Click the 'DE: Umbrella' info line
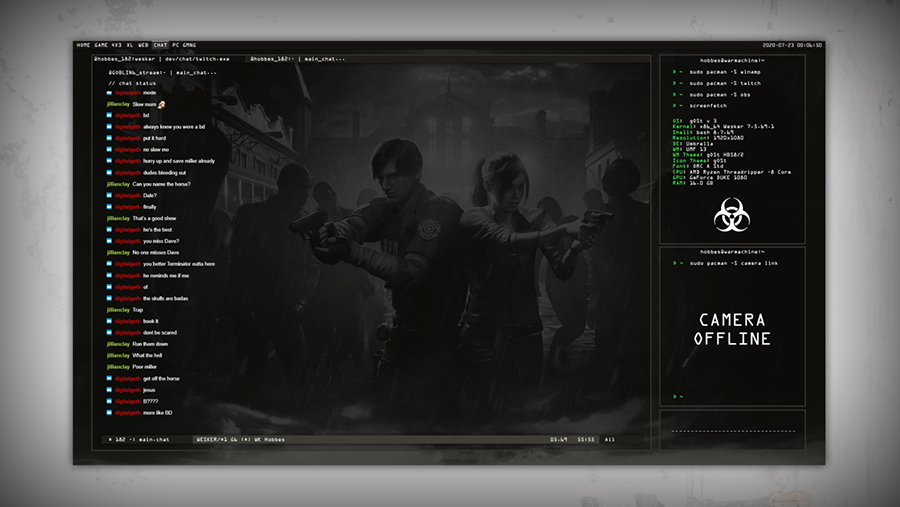The image size is (900, 507). tap(693, 144)
